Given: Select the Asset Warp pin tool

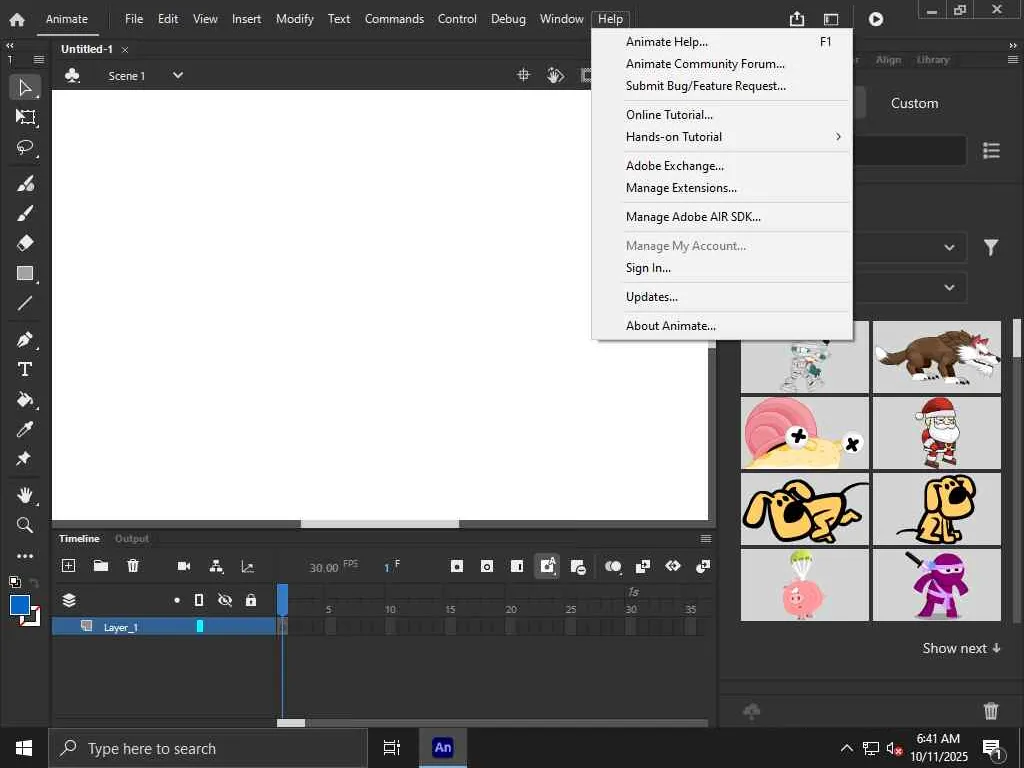Looking at the screenshot, I should pyautogui.click(x=25, y=458).
